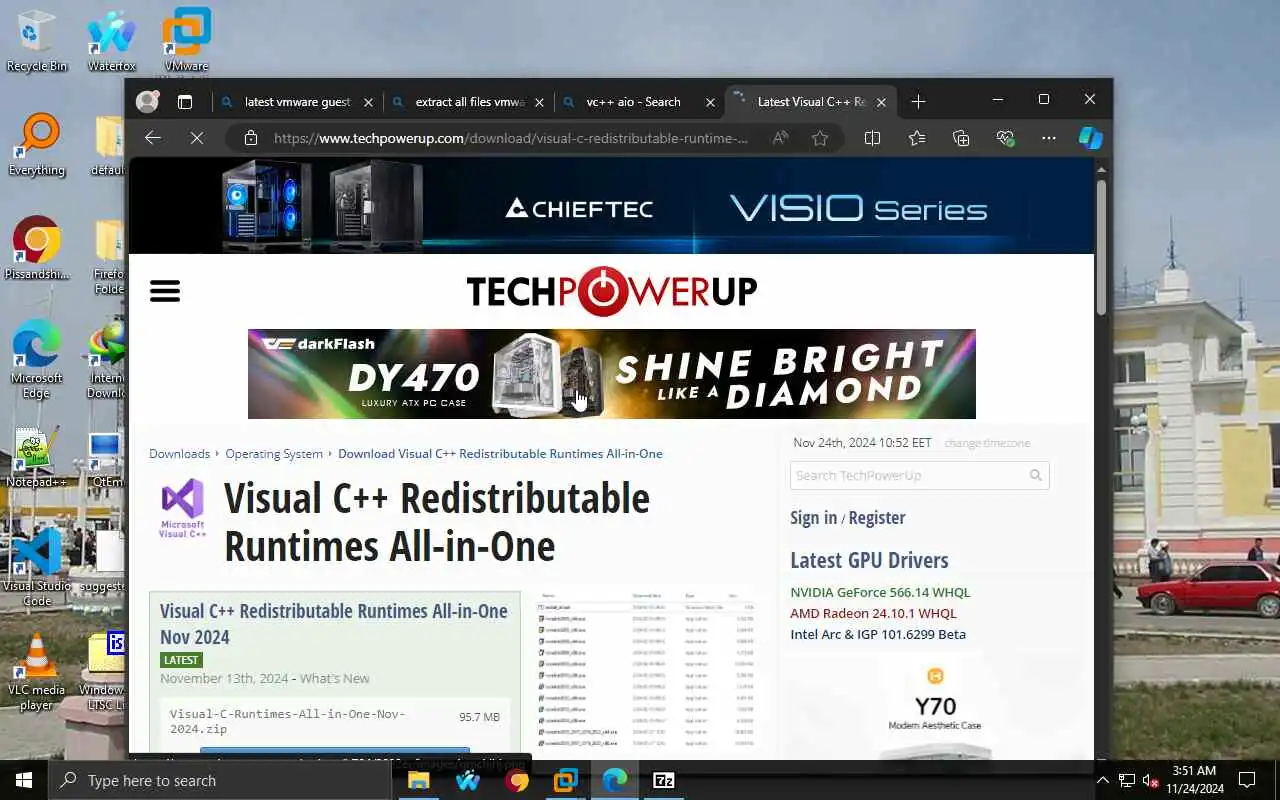Click the Windows 'Type here to search' box
The width and height of the screenshot is (1280, 800).
click(220, 780)
